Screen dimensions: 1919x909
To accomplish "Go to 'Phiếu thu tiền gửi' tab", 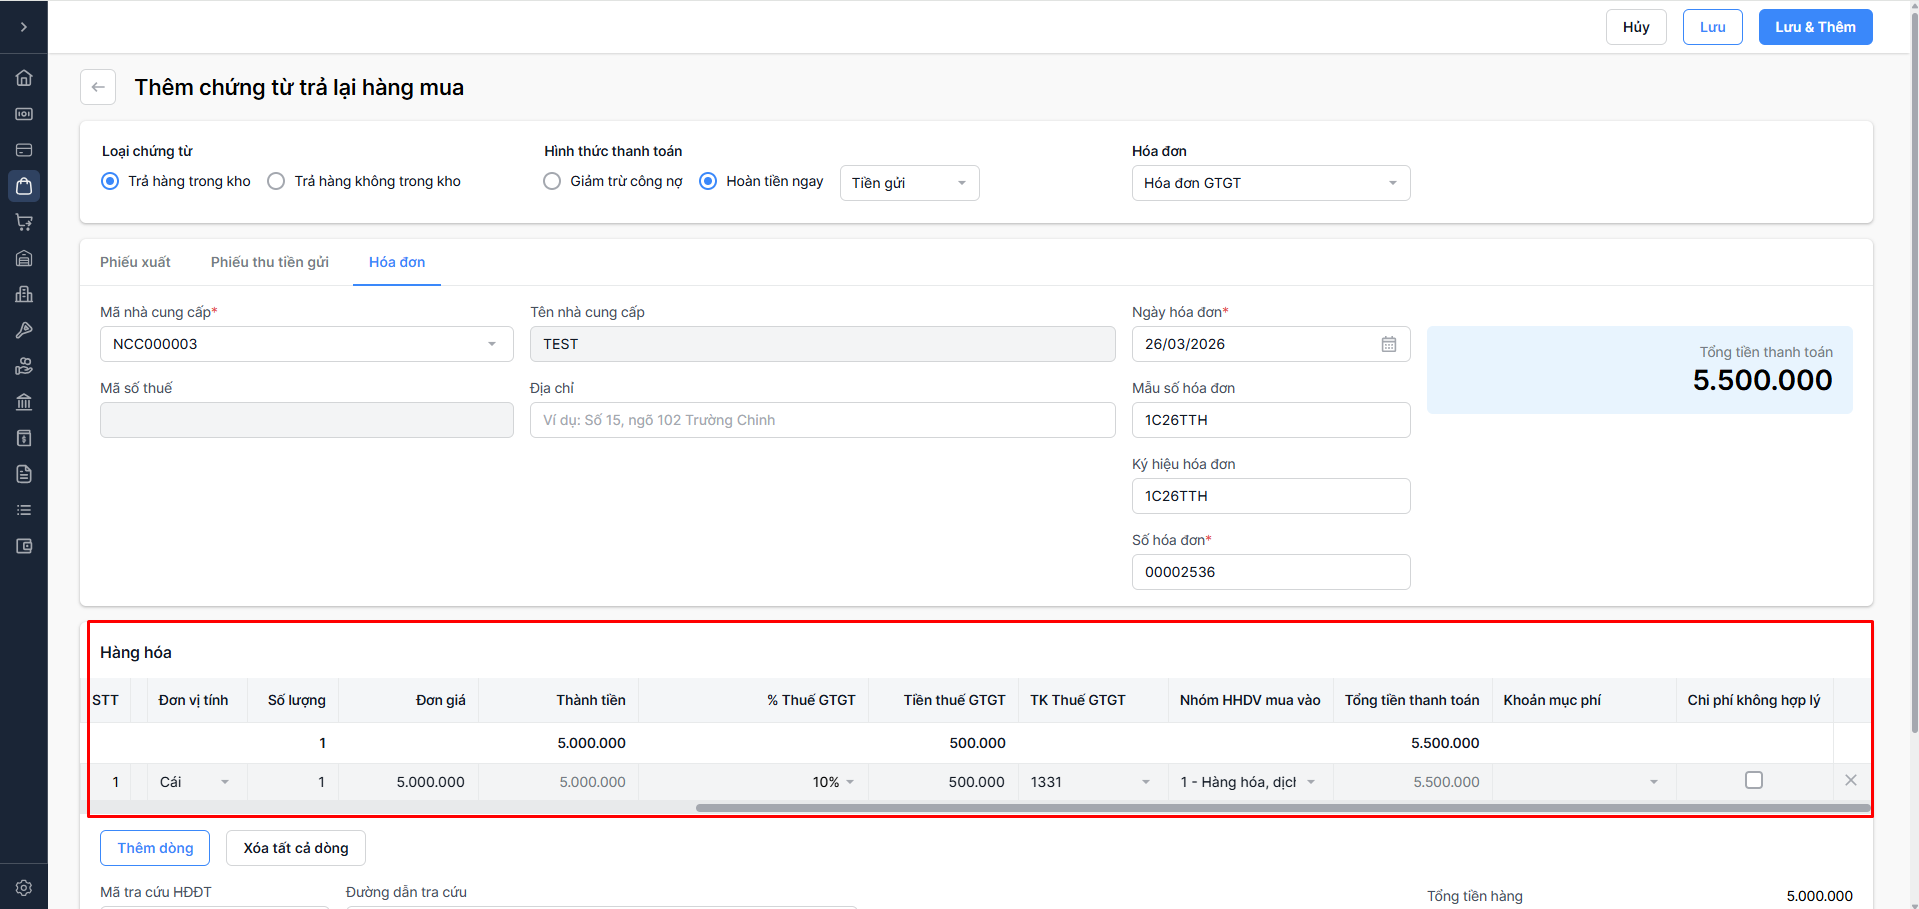I will pos(269,262).
